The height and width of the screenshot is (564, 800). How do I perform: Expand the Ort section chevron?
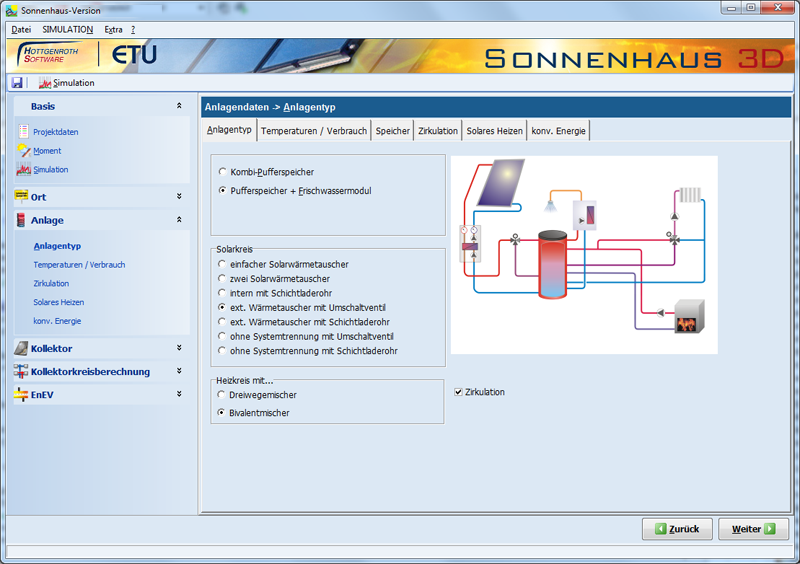[179, 196]
